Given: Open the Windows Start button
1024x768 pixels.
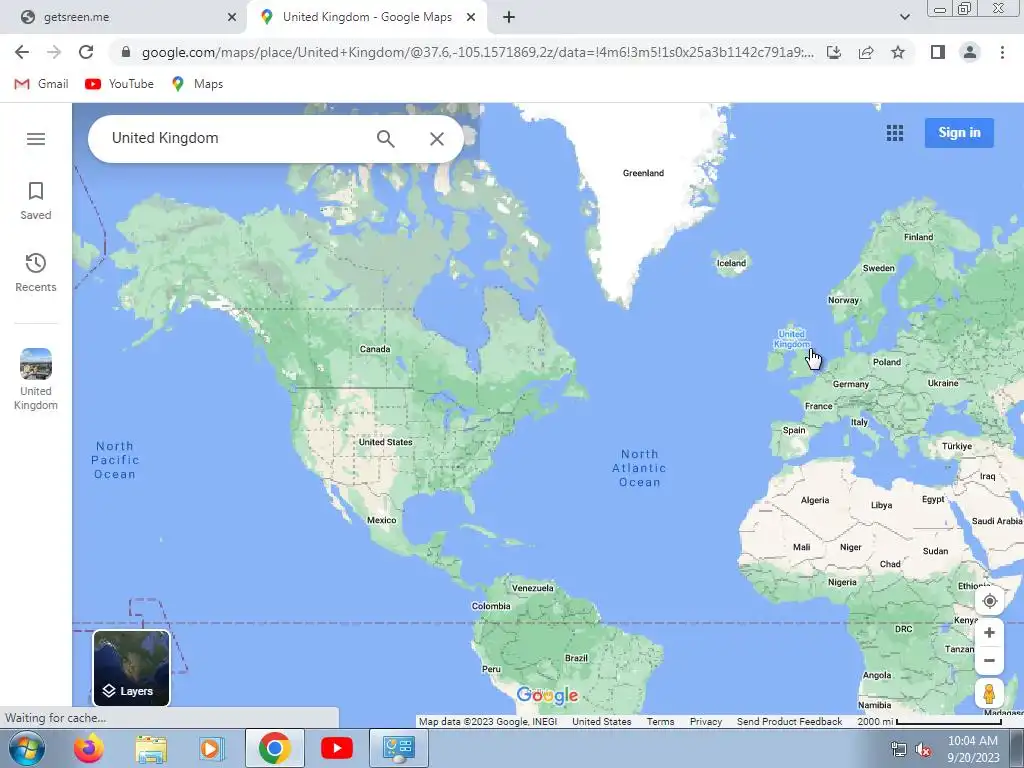Looking at the screenshot, I should (x=26, y=748).
